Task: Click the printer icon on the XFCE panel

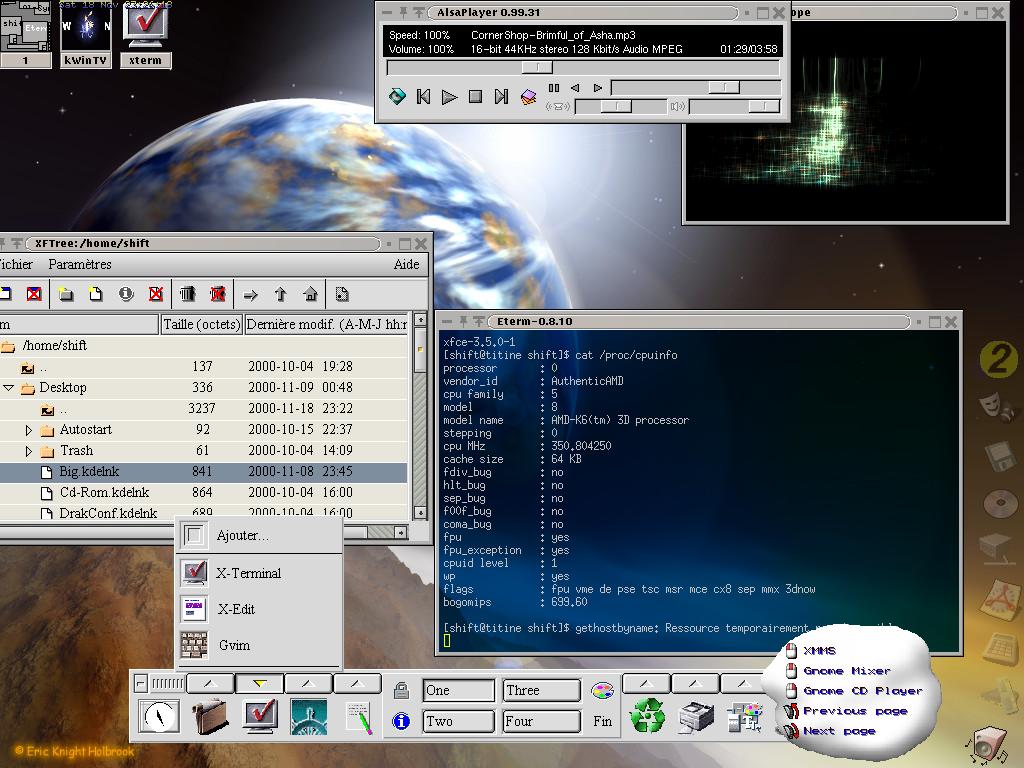Action: pyautogui.click(x=696, y=716)
